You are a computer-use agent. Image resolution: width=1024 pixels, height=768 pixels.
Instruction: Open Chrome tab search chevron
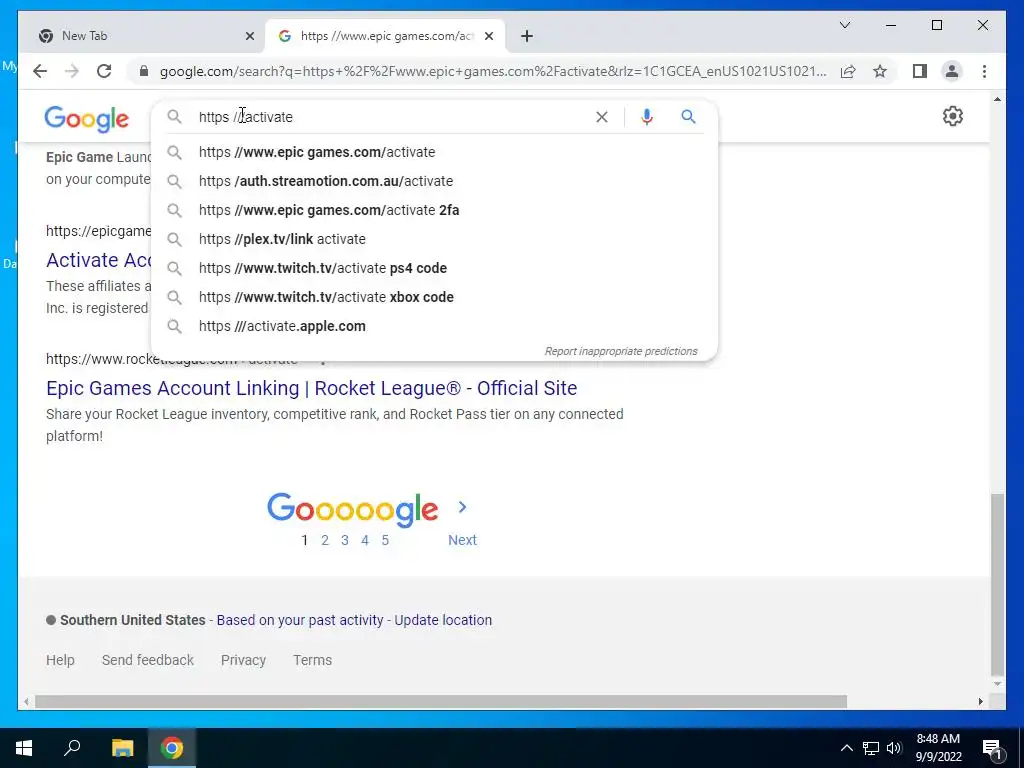pos(844,25)
